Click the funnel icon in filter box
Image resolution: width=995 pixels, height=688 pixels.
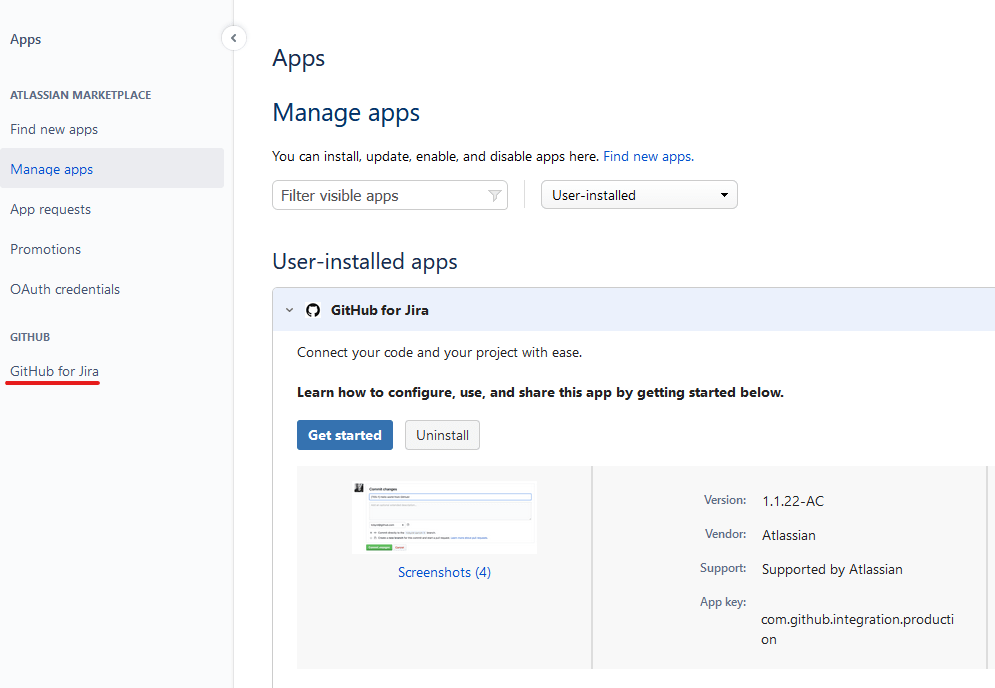click(x=494, y=196)
